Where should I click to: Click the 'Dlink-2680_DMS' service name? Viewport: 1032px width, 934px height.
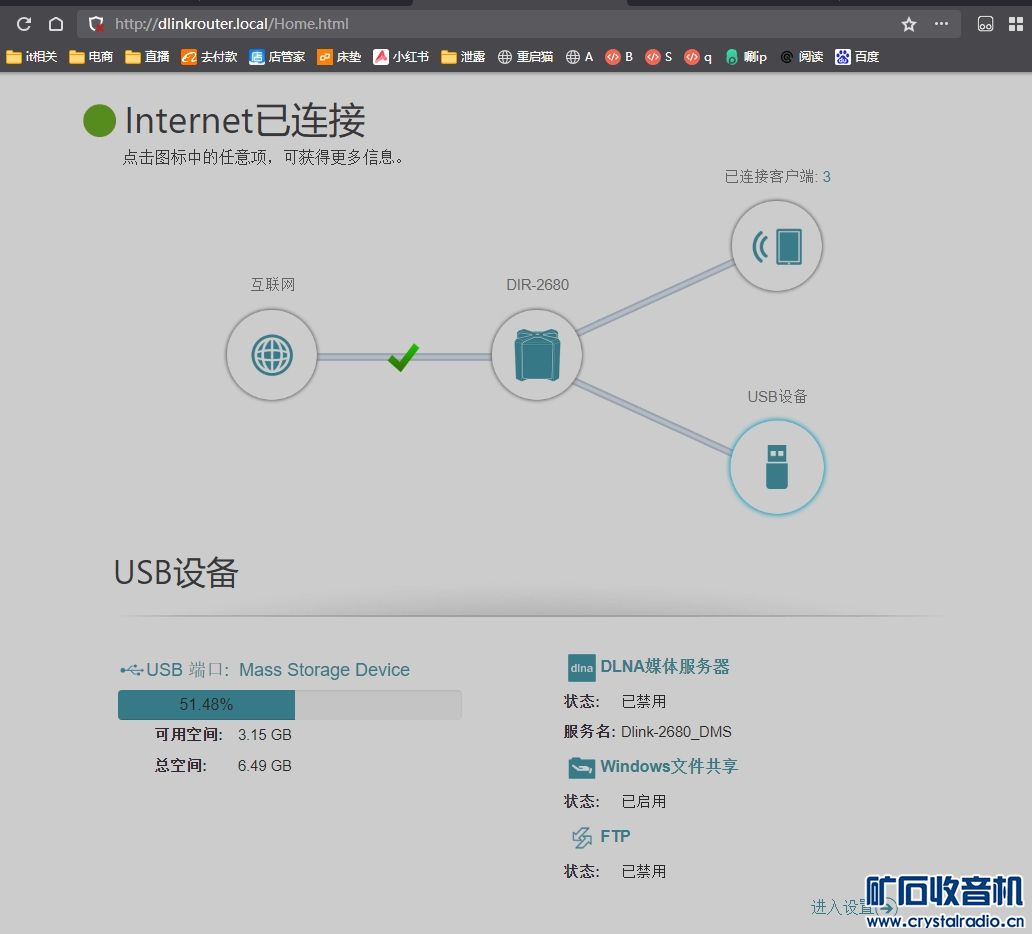[676, 732]
